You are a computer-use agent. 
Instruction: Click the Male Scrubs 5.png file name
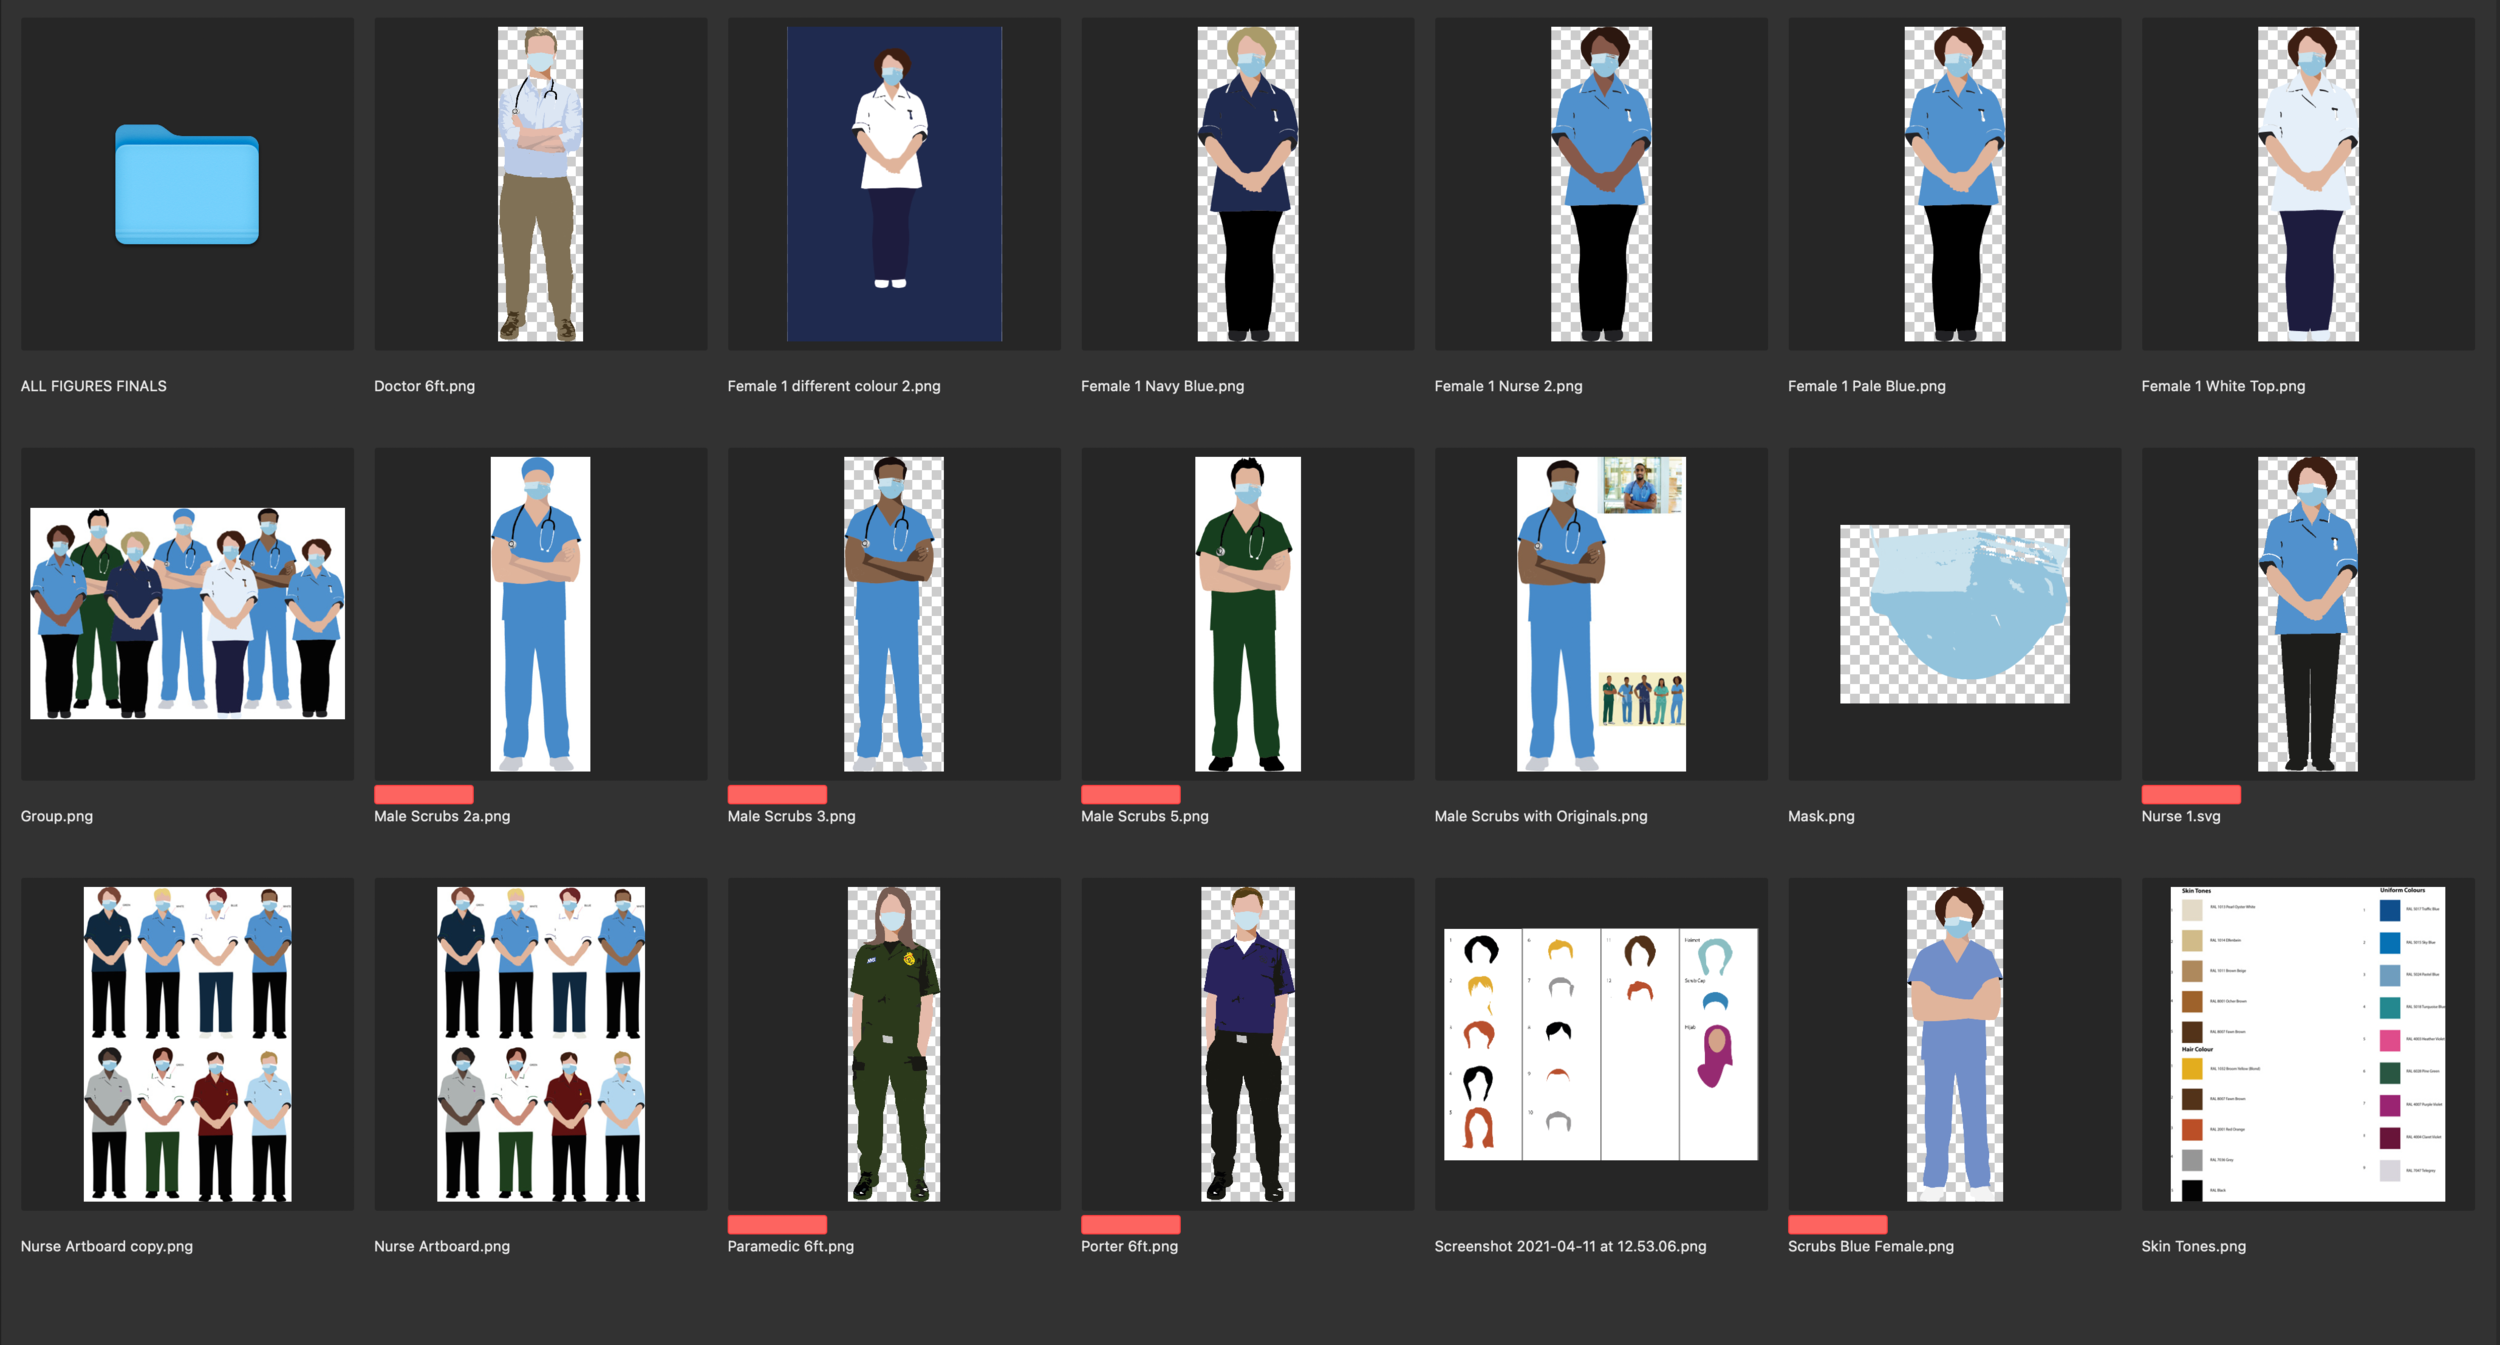[x=1145, y=816]
